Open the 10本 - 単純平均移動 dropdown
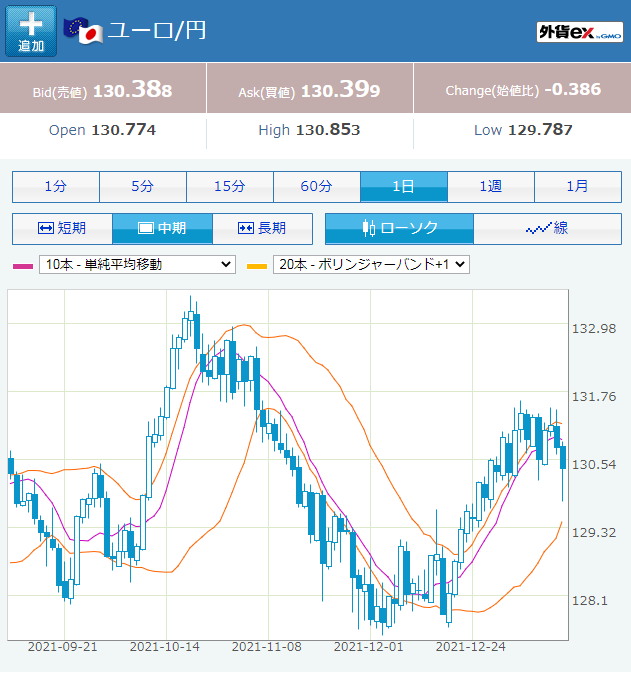 [138, 264]
